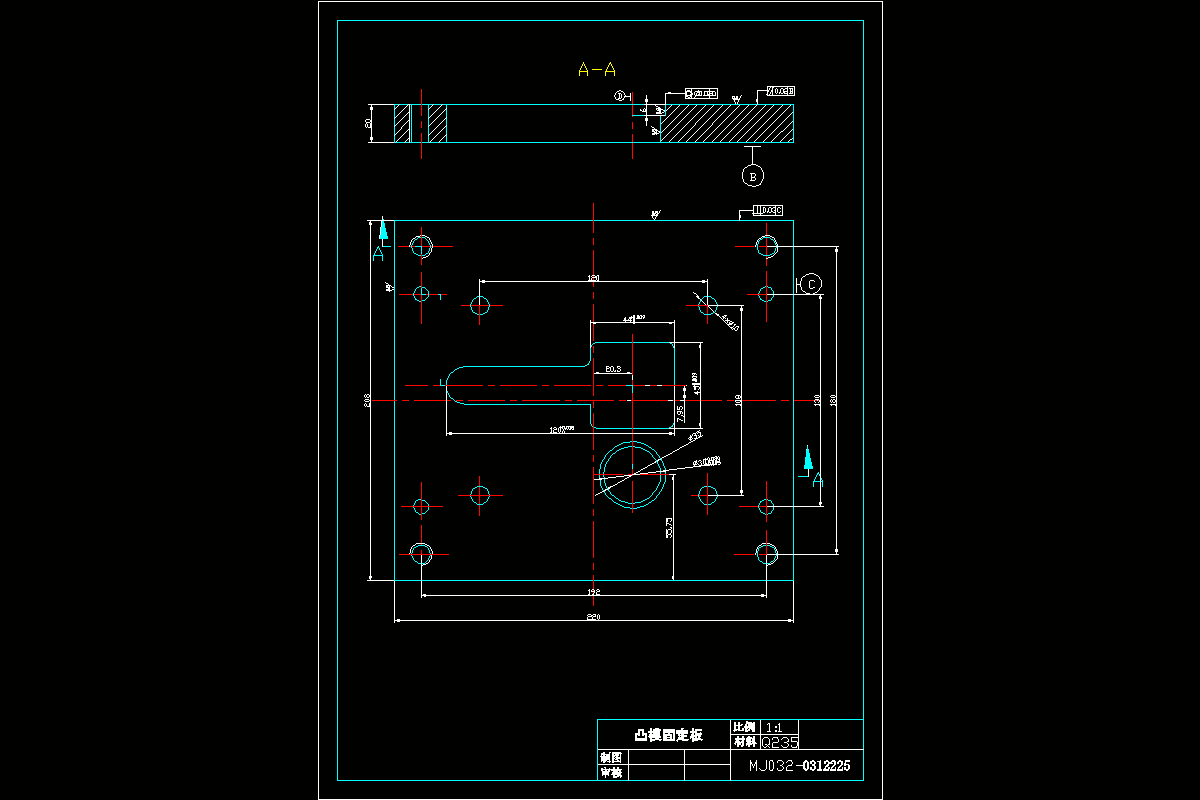The width and height of the screenshot is (1200, 800).
Task: Select the 220 overall width dimension
Action: coord(593,618)
